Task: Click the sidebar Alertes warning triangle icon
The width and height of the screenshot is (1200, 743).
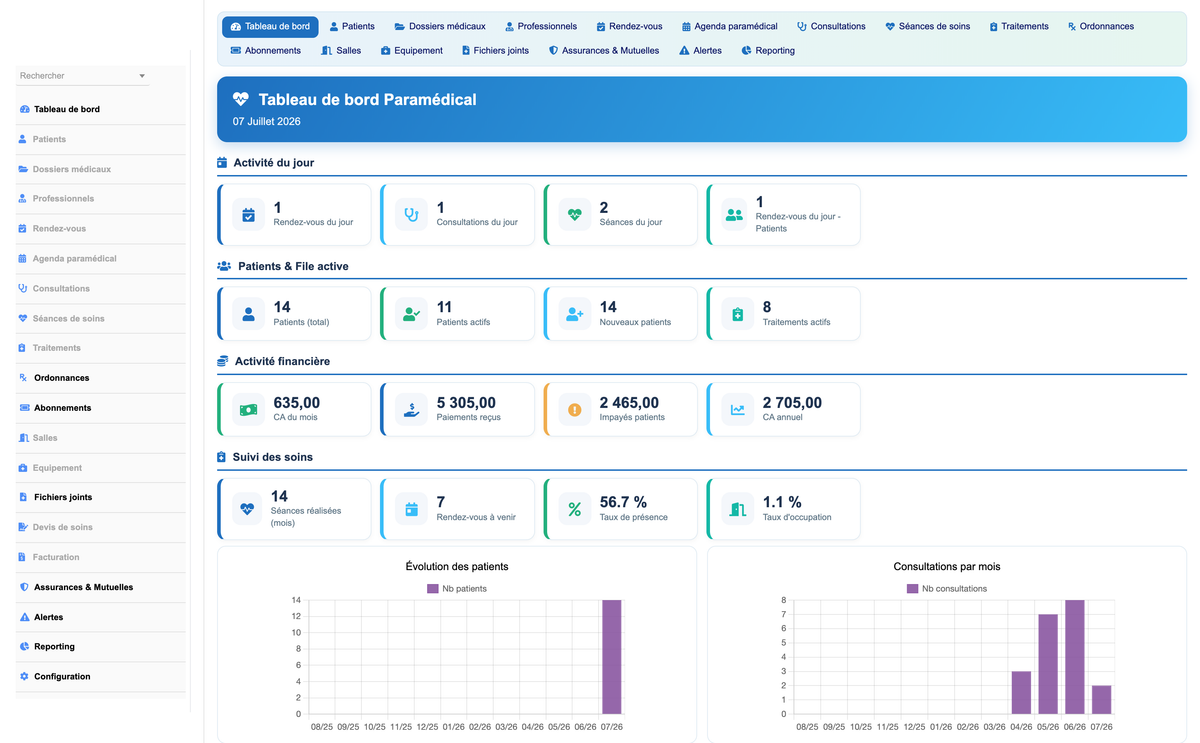Action: point(24,617)
